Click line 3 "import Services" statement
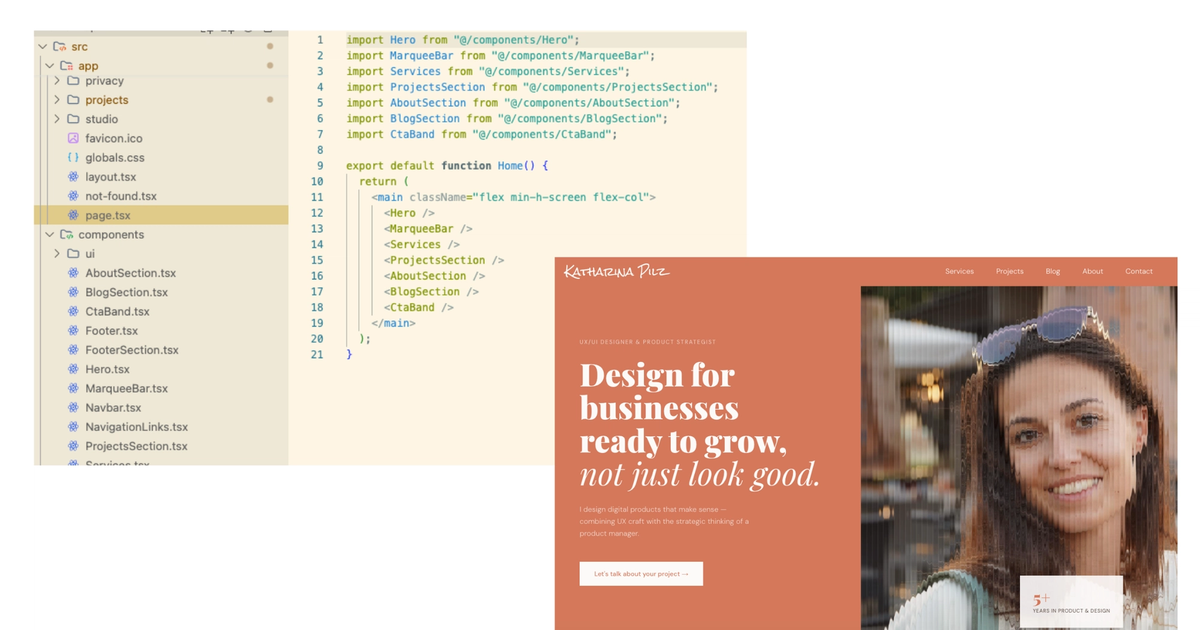Image resolution: width=1200 pixels, height=630 pixels. (488, 72)
